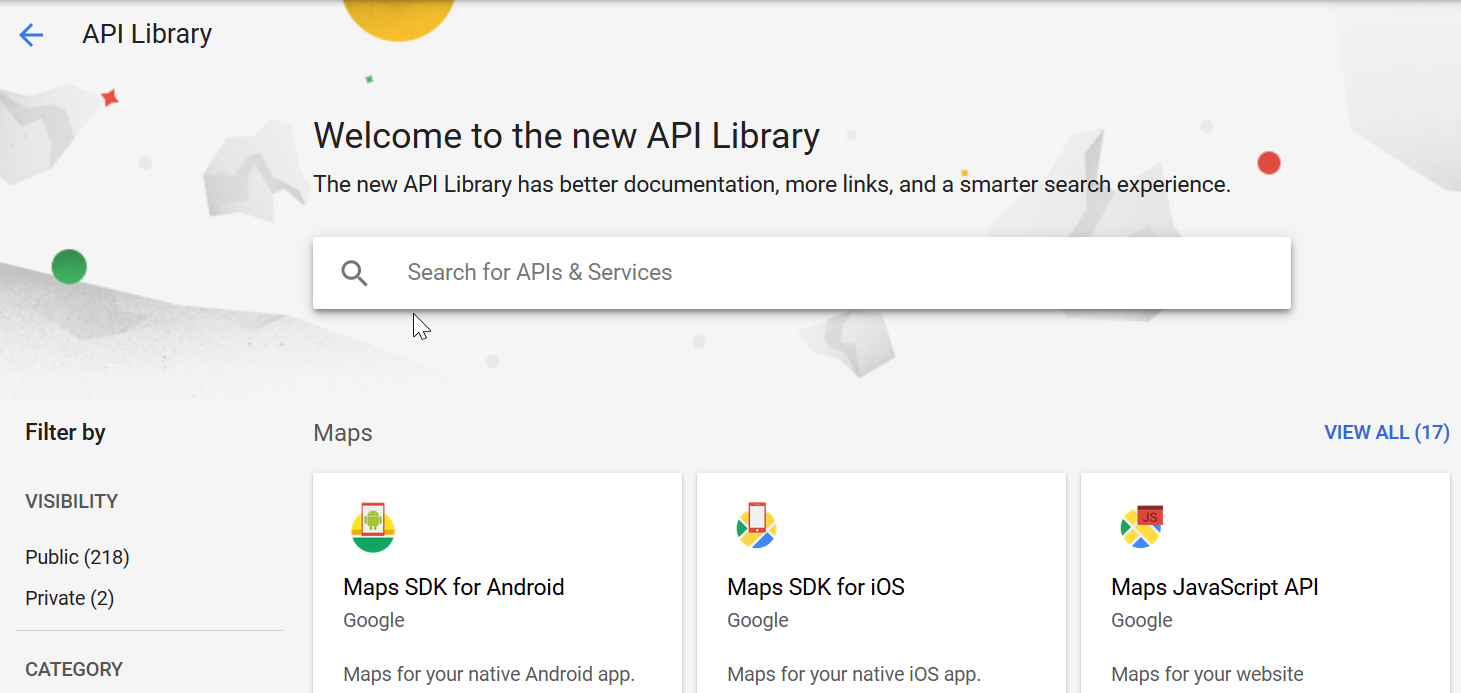Click 'Maps for your native iOS app.' description

[854, 674]
